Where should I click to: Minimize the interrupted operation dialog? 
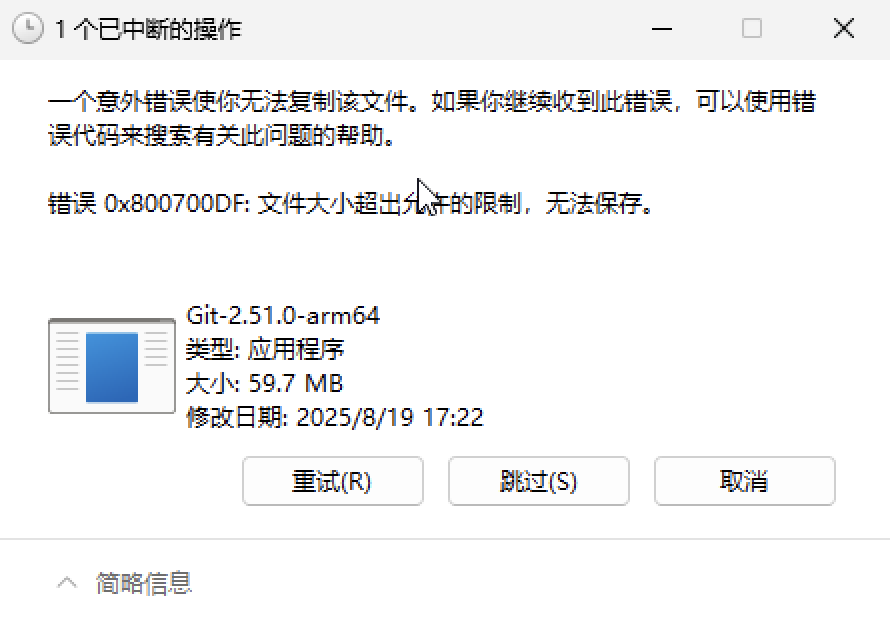(662, 28)
